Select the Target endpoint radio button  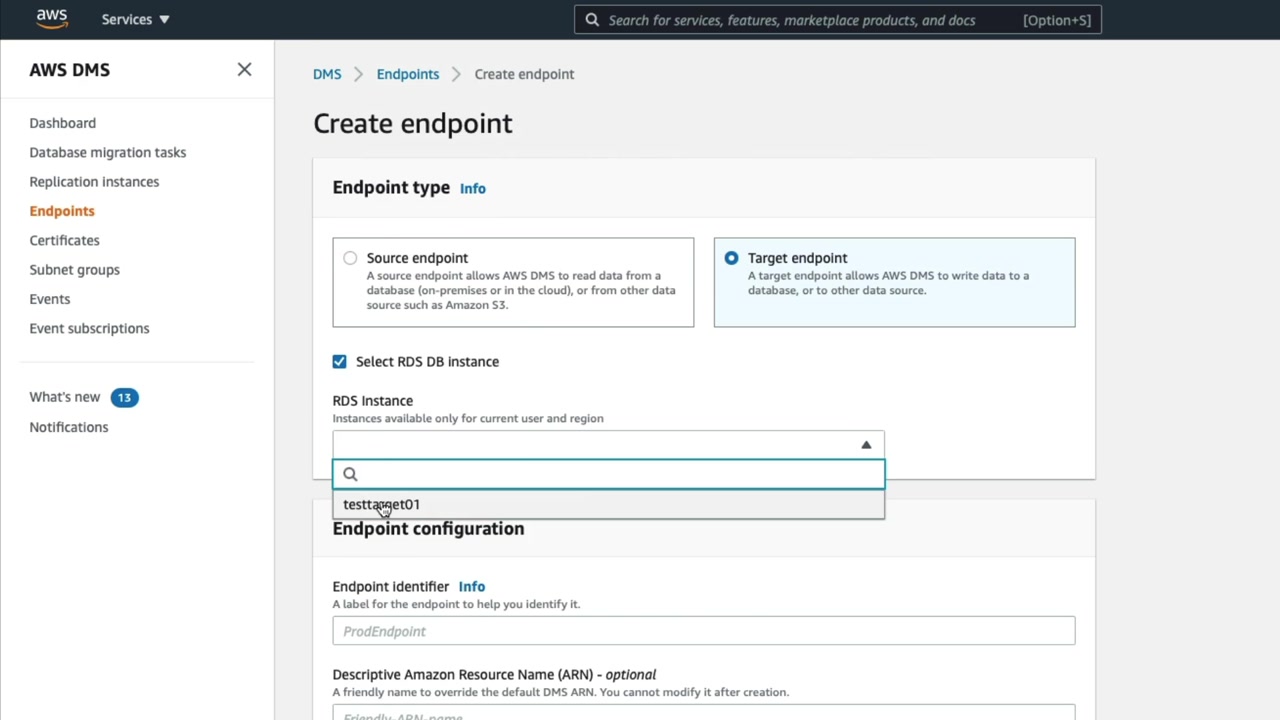click(x=731, y=258)
